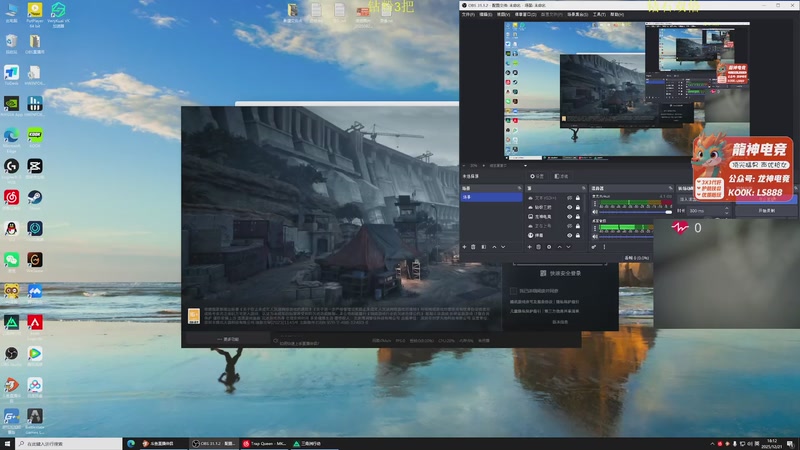Toggle the lock on the 弹幕 source
Image resolution: width=800 pixels, height=450 pixels.
578,235
